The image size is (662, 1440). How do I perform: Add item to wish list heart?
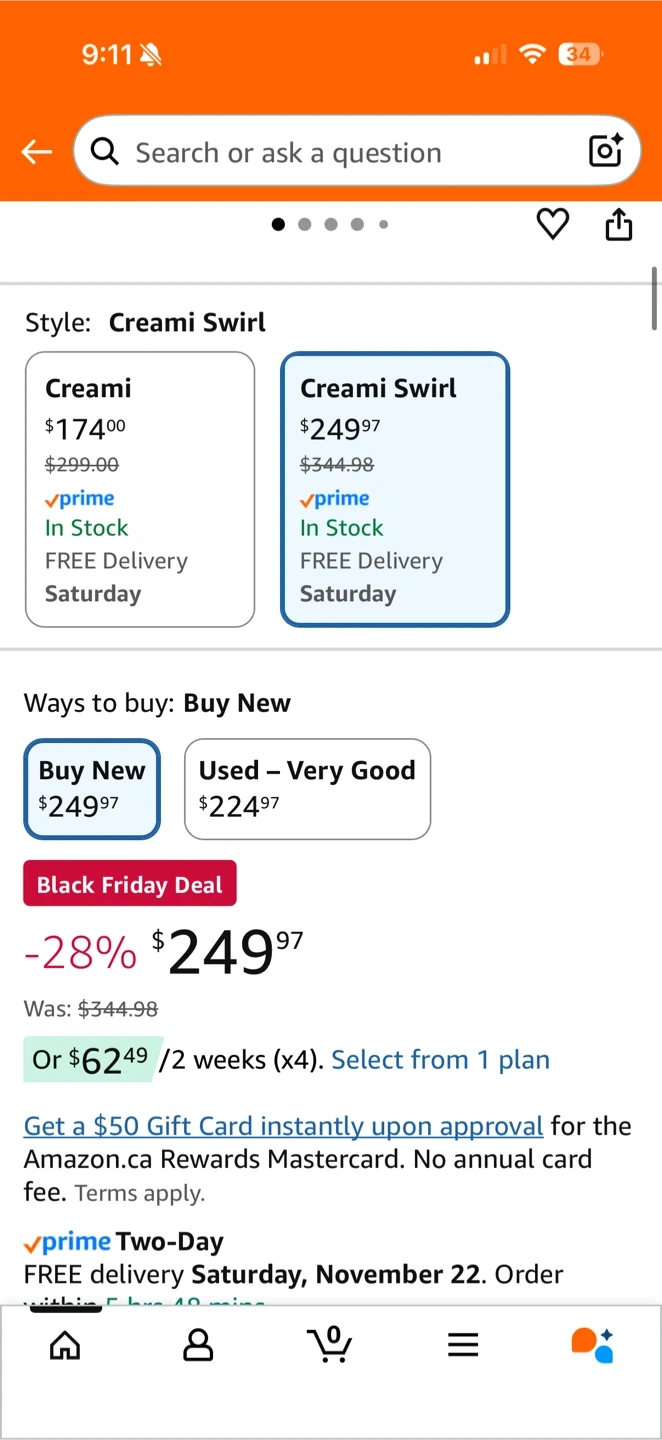tap(553, 224)
